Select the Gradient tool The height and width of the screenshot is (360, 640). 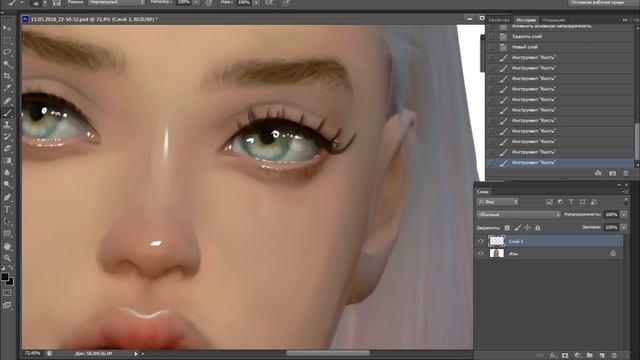(7, 161)
